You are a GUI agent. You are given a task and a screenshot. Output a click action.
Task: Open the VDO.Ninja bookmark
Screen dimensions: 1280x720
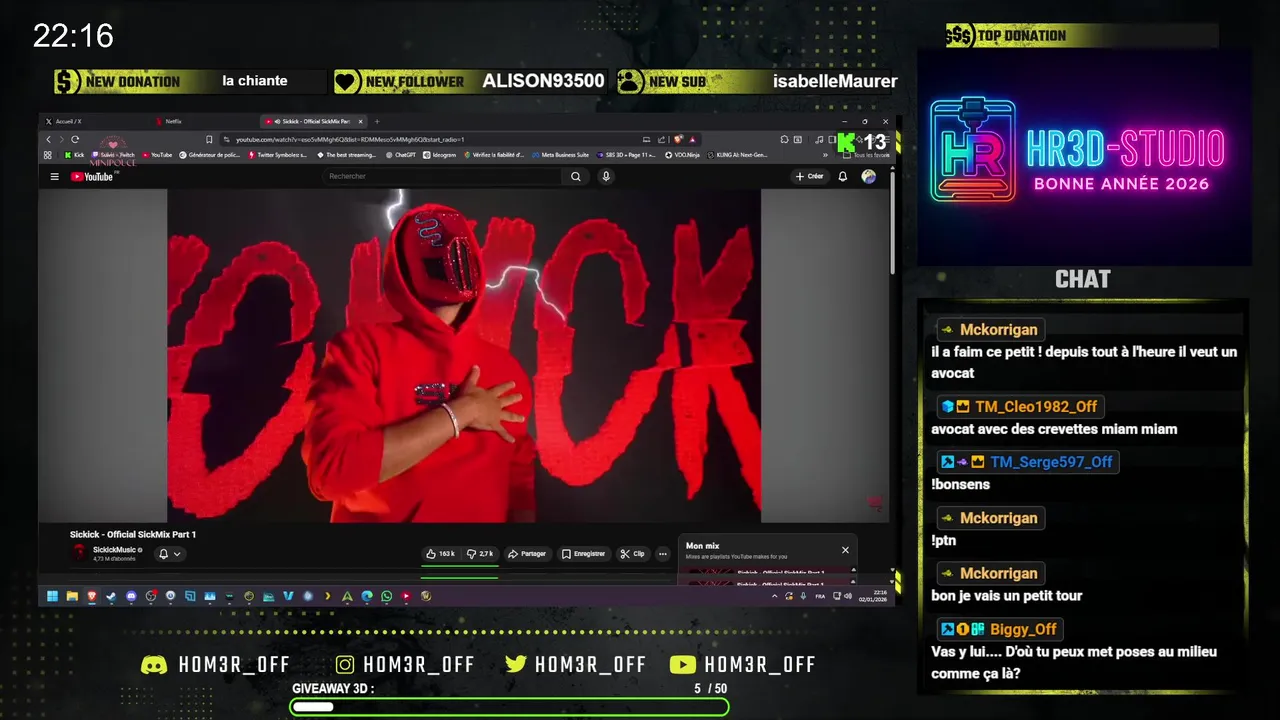point(682,155)
